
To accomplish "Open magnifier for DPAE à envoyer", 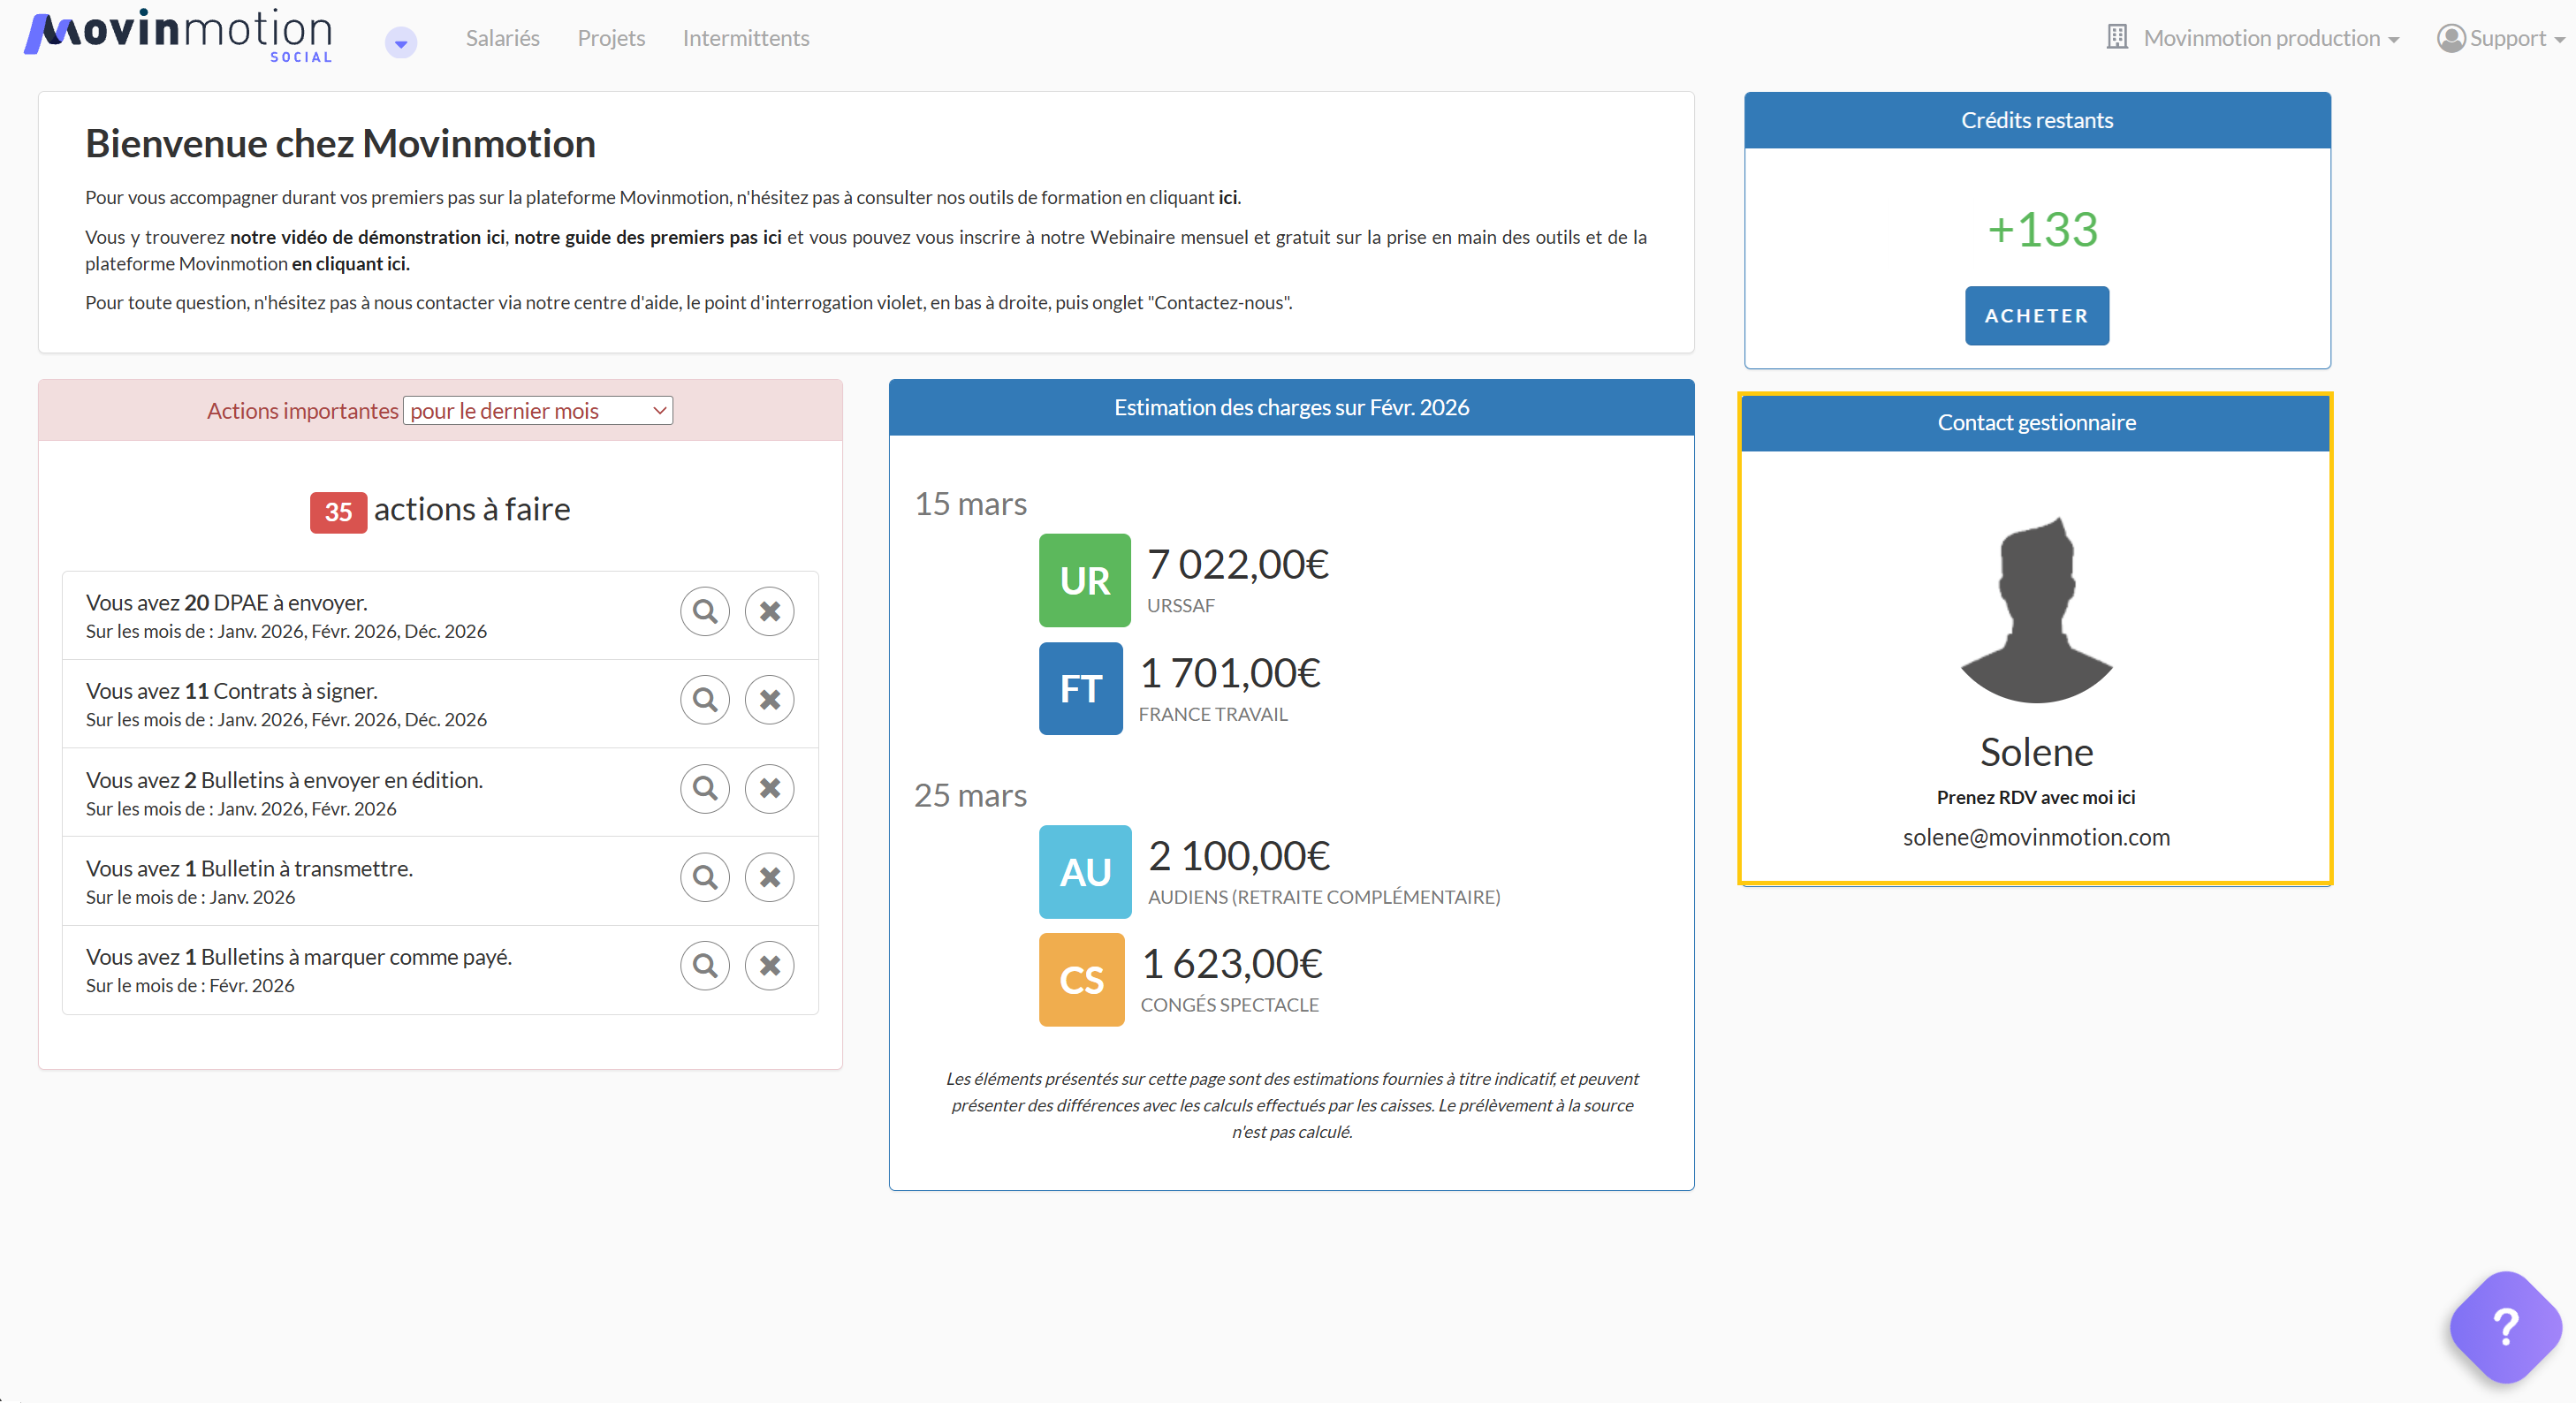I will coord(705,611).
